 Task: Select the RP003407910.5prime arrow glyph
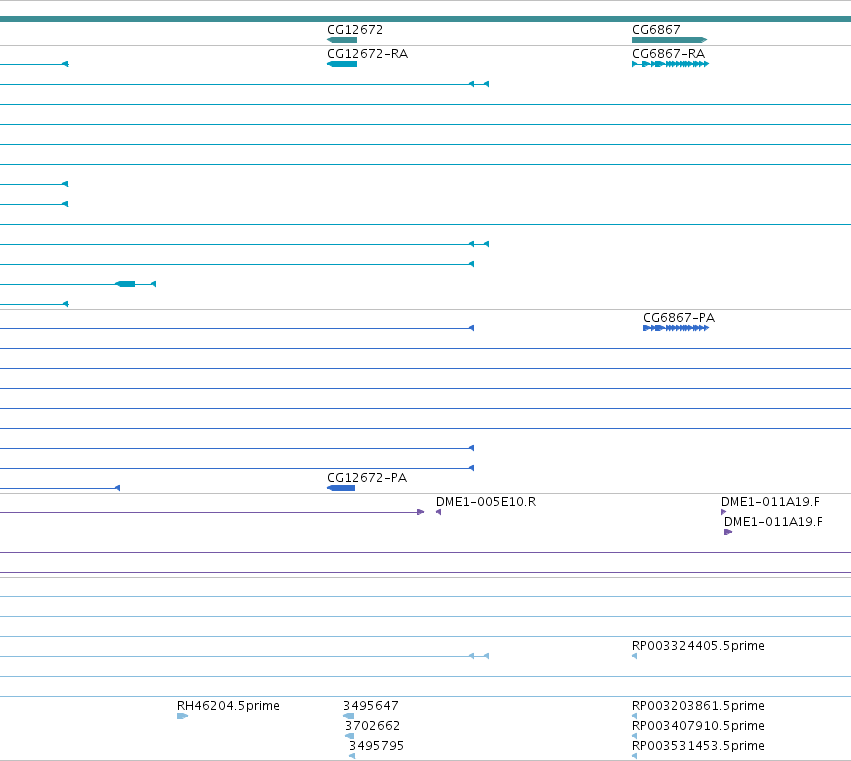click(x=634, y=736)
